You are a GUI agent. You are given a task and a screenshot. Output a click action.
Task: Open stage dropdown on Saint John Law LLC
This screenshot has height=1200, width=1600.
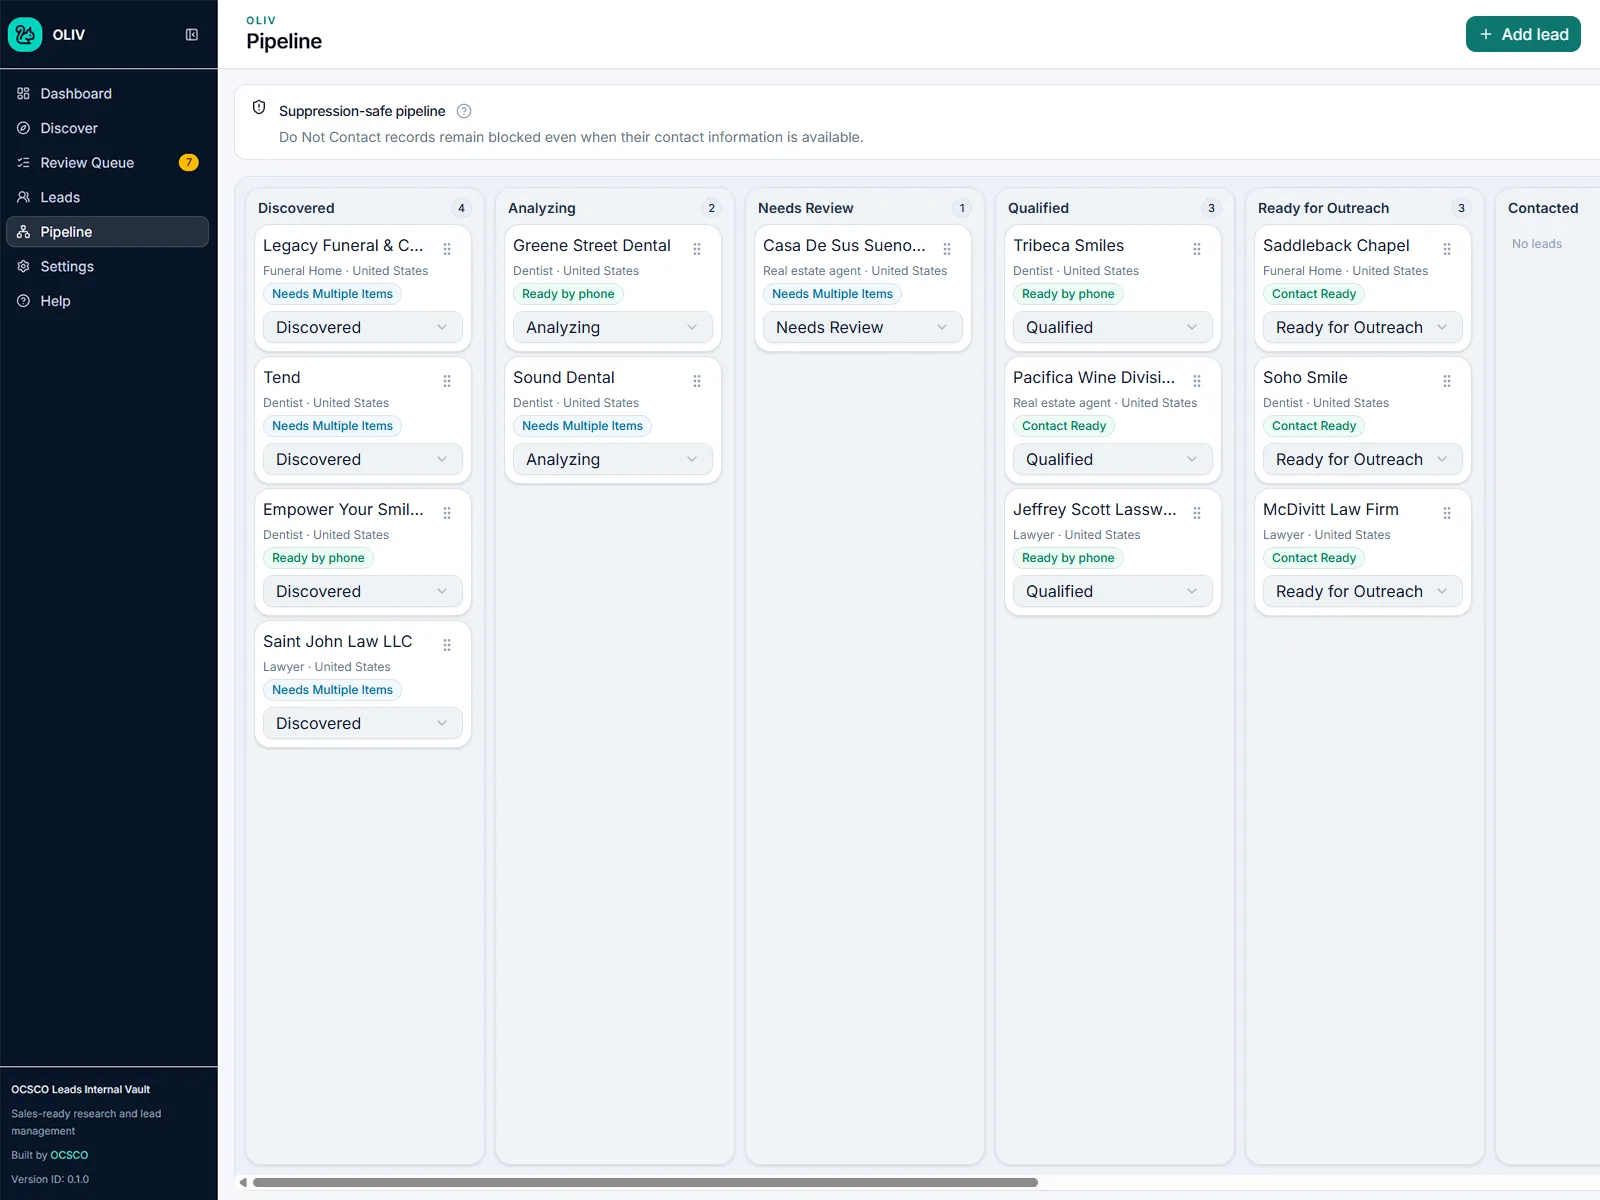[x=363, y=723]
